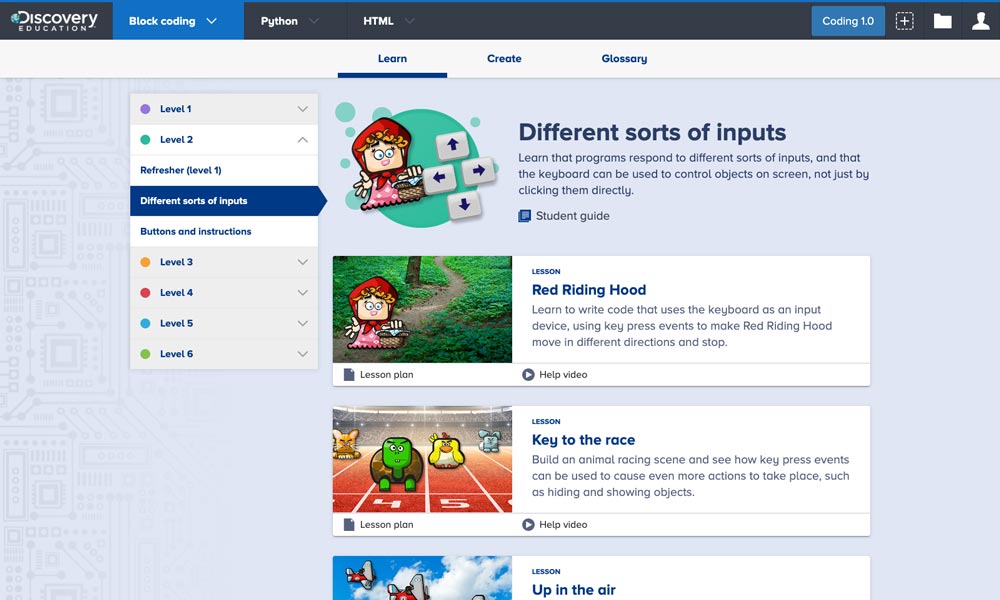1000x600 pixels.
Task: Click the blue Level 5 dot
Action: (x=145, y=323)
